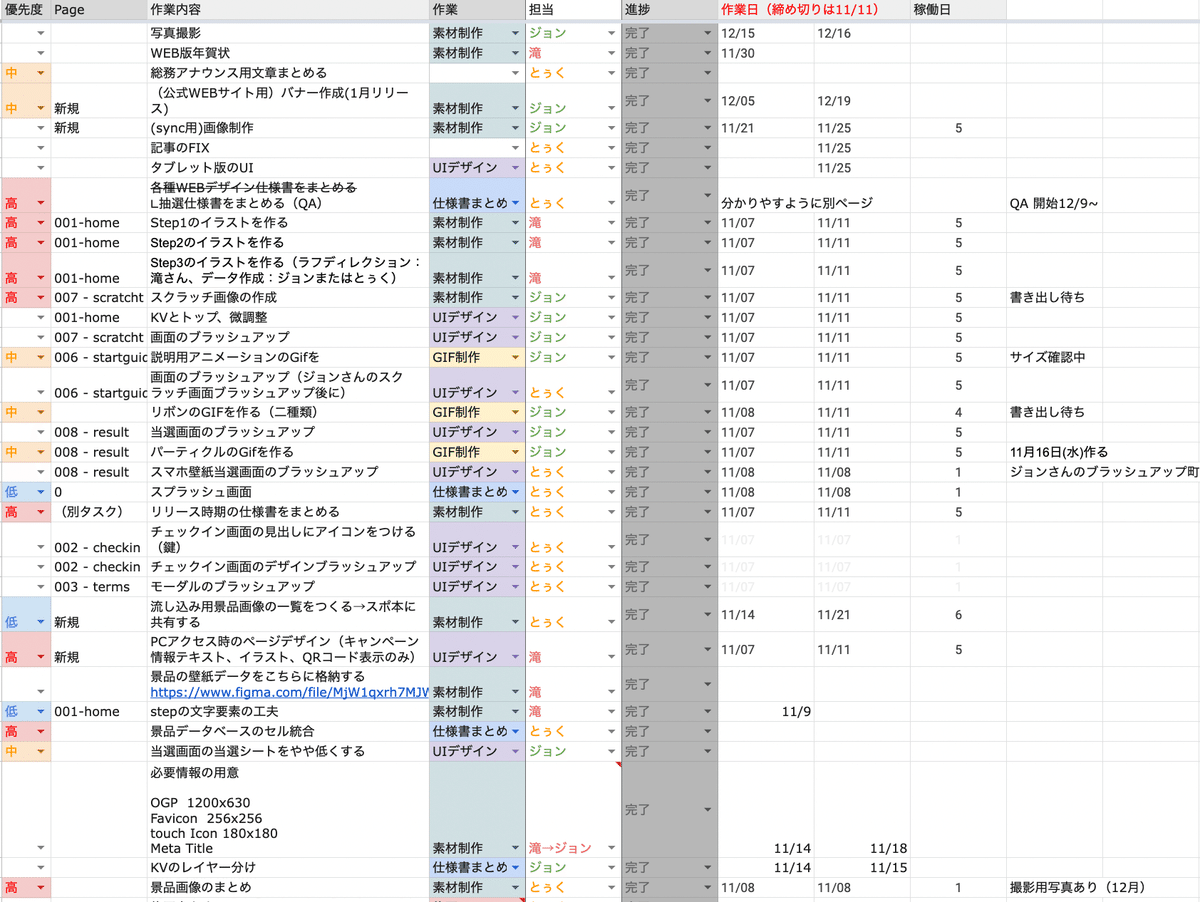Select the Page column header
This screenshot has width=1200, height=902.
[x=99, y=9]
